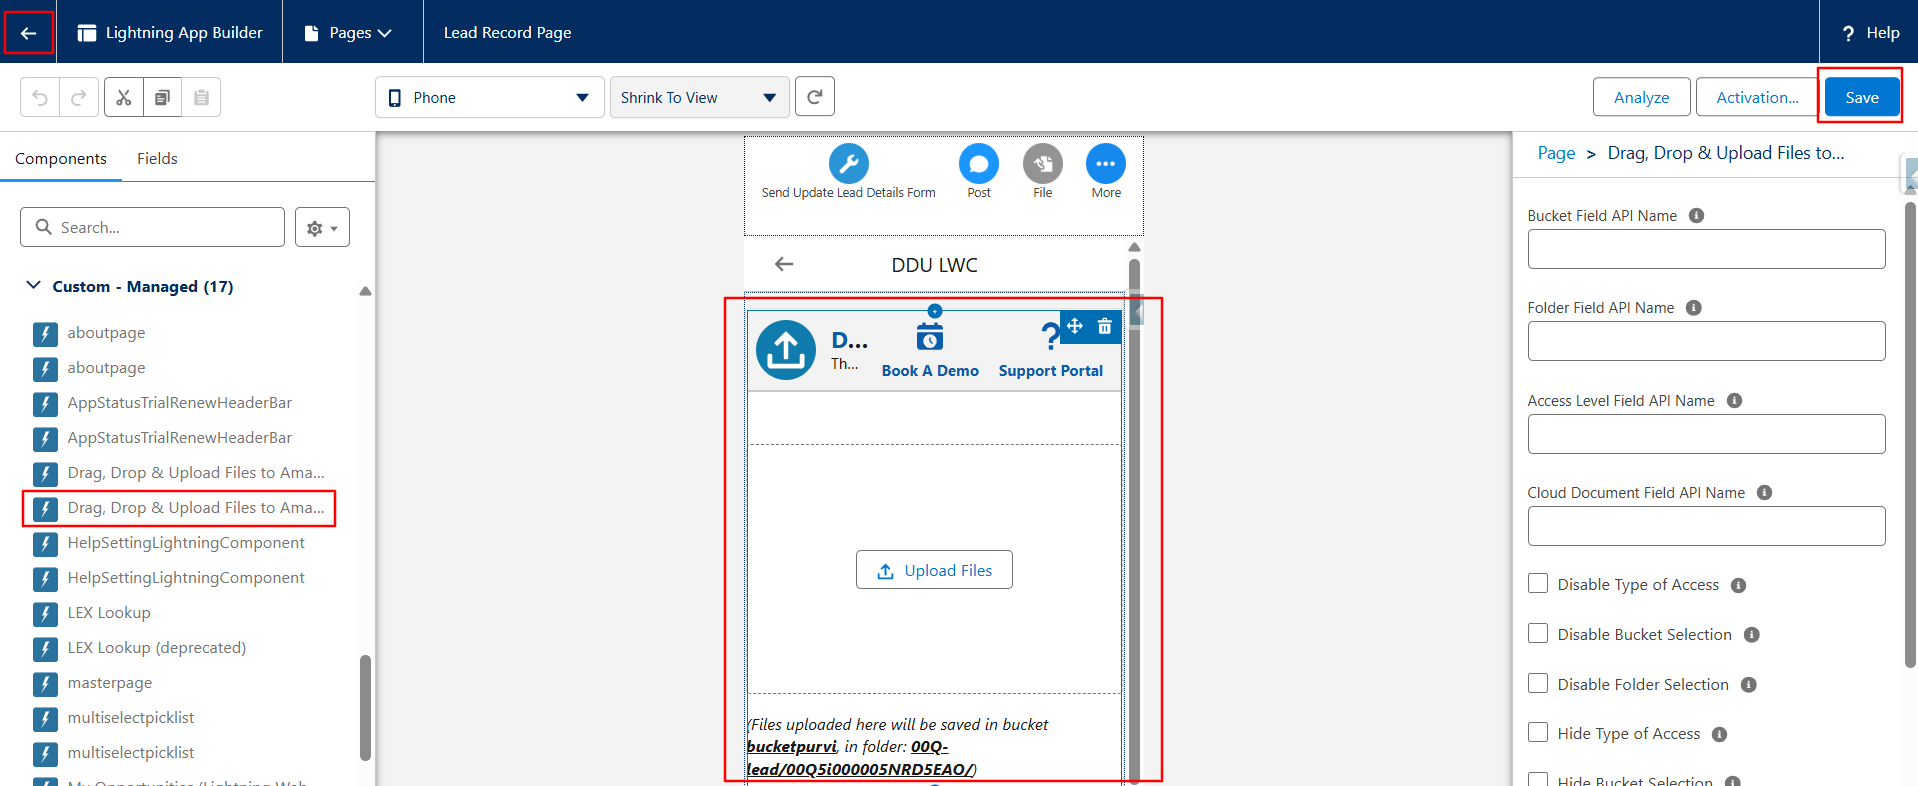The width and height of the screenshot is (1918, 786).
Task: Select LEX Lookup (deprecated) component
Action: 157,648
